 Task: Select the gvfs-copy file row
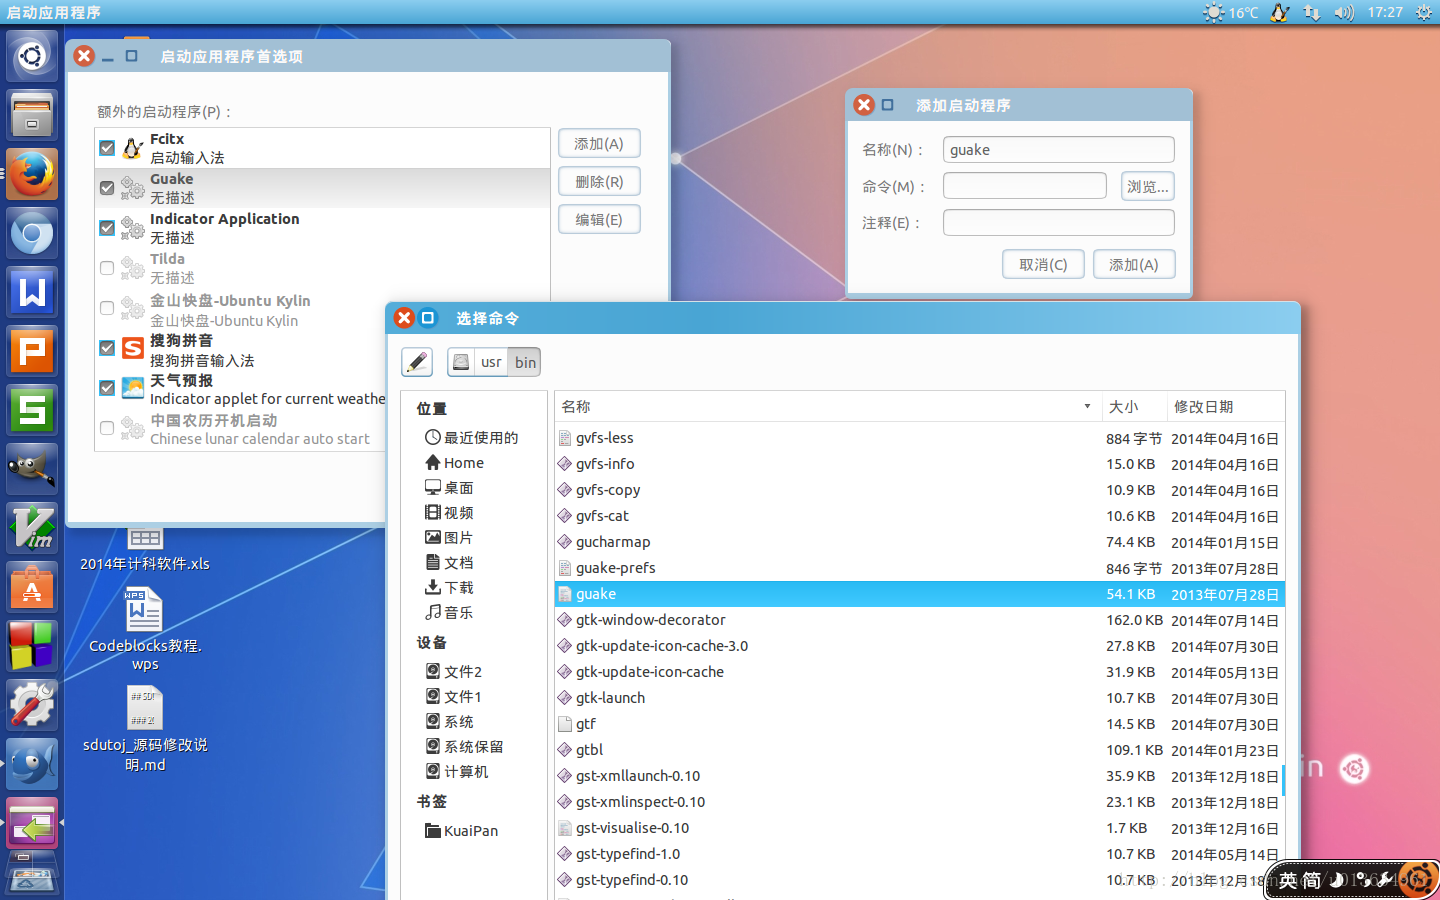tap(919, 490)
